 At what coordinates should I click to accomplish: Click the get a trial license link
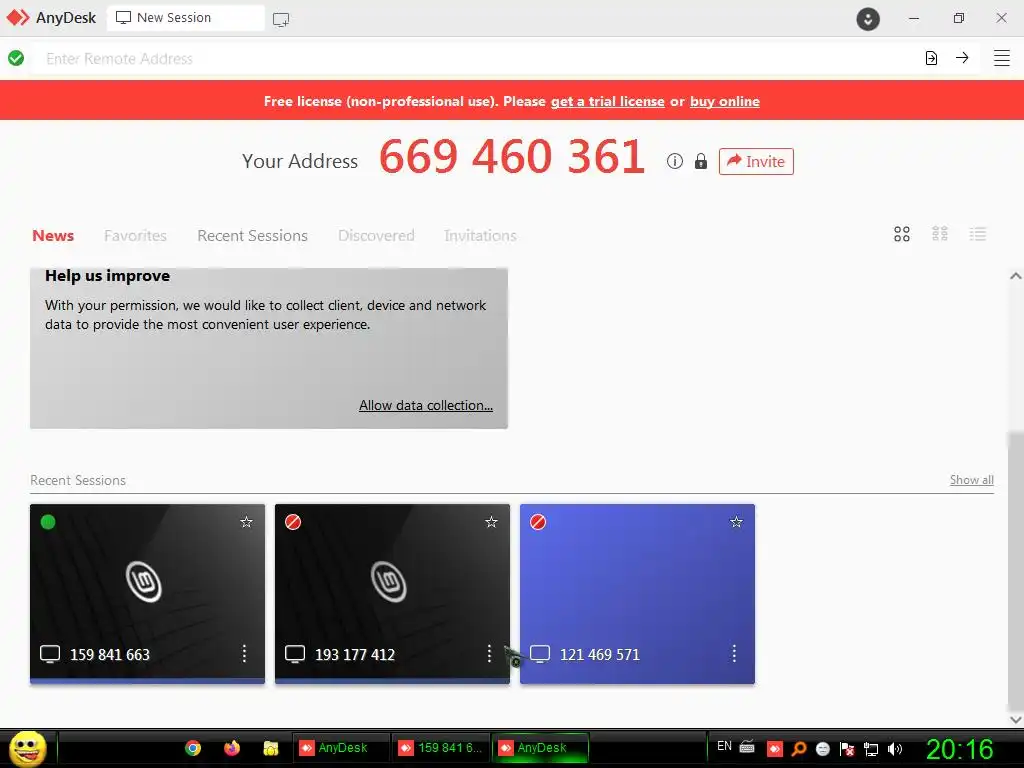pos(607,101)
